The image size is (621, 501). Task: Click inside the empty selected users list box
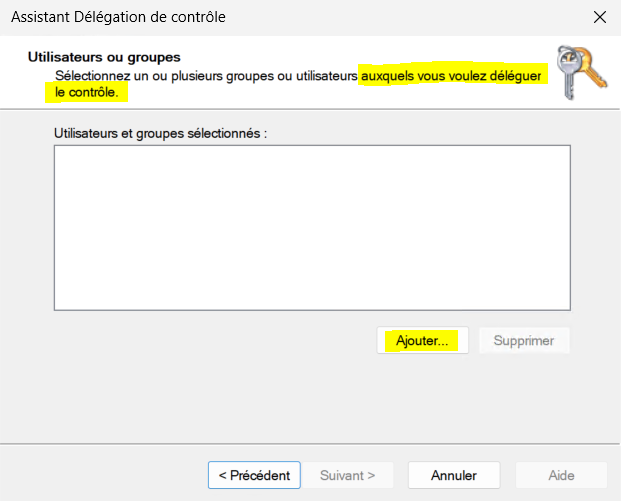tap(311, 228)
